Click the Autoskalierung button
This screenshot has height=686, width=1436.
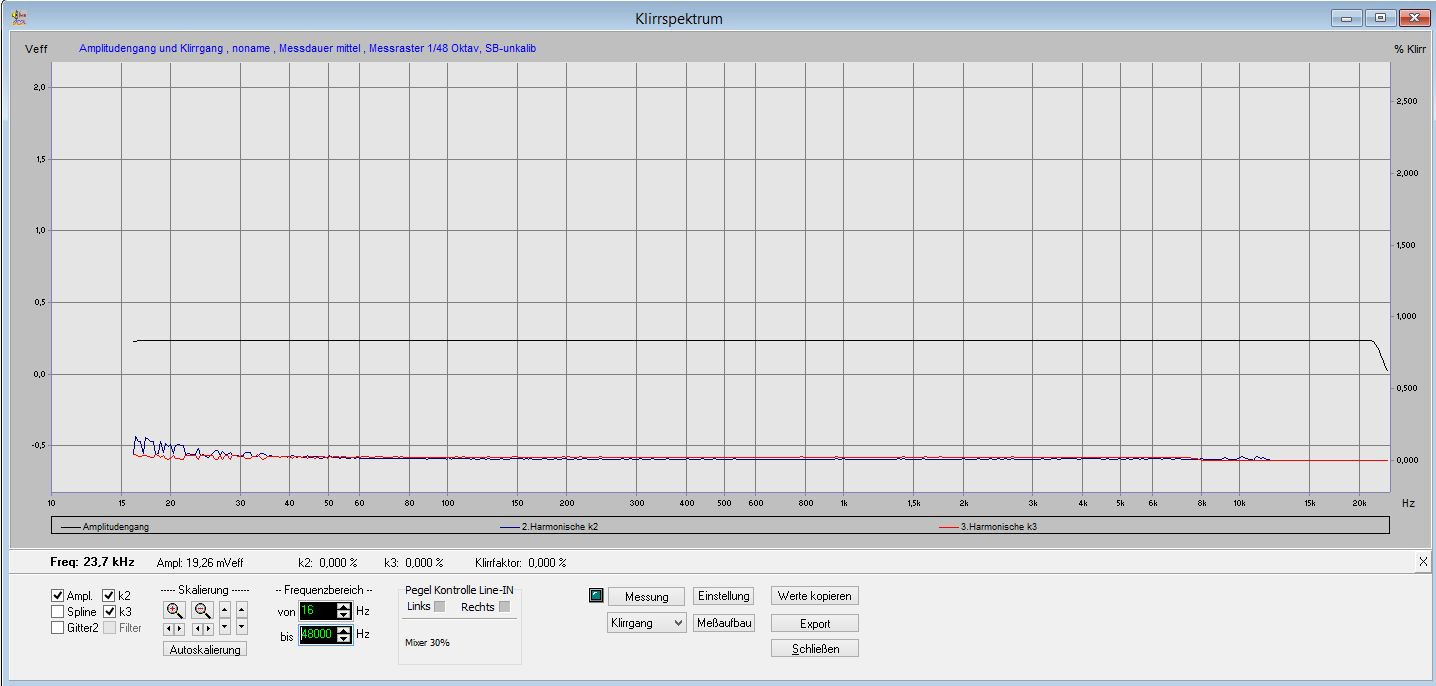(204, 650)
